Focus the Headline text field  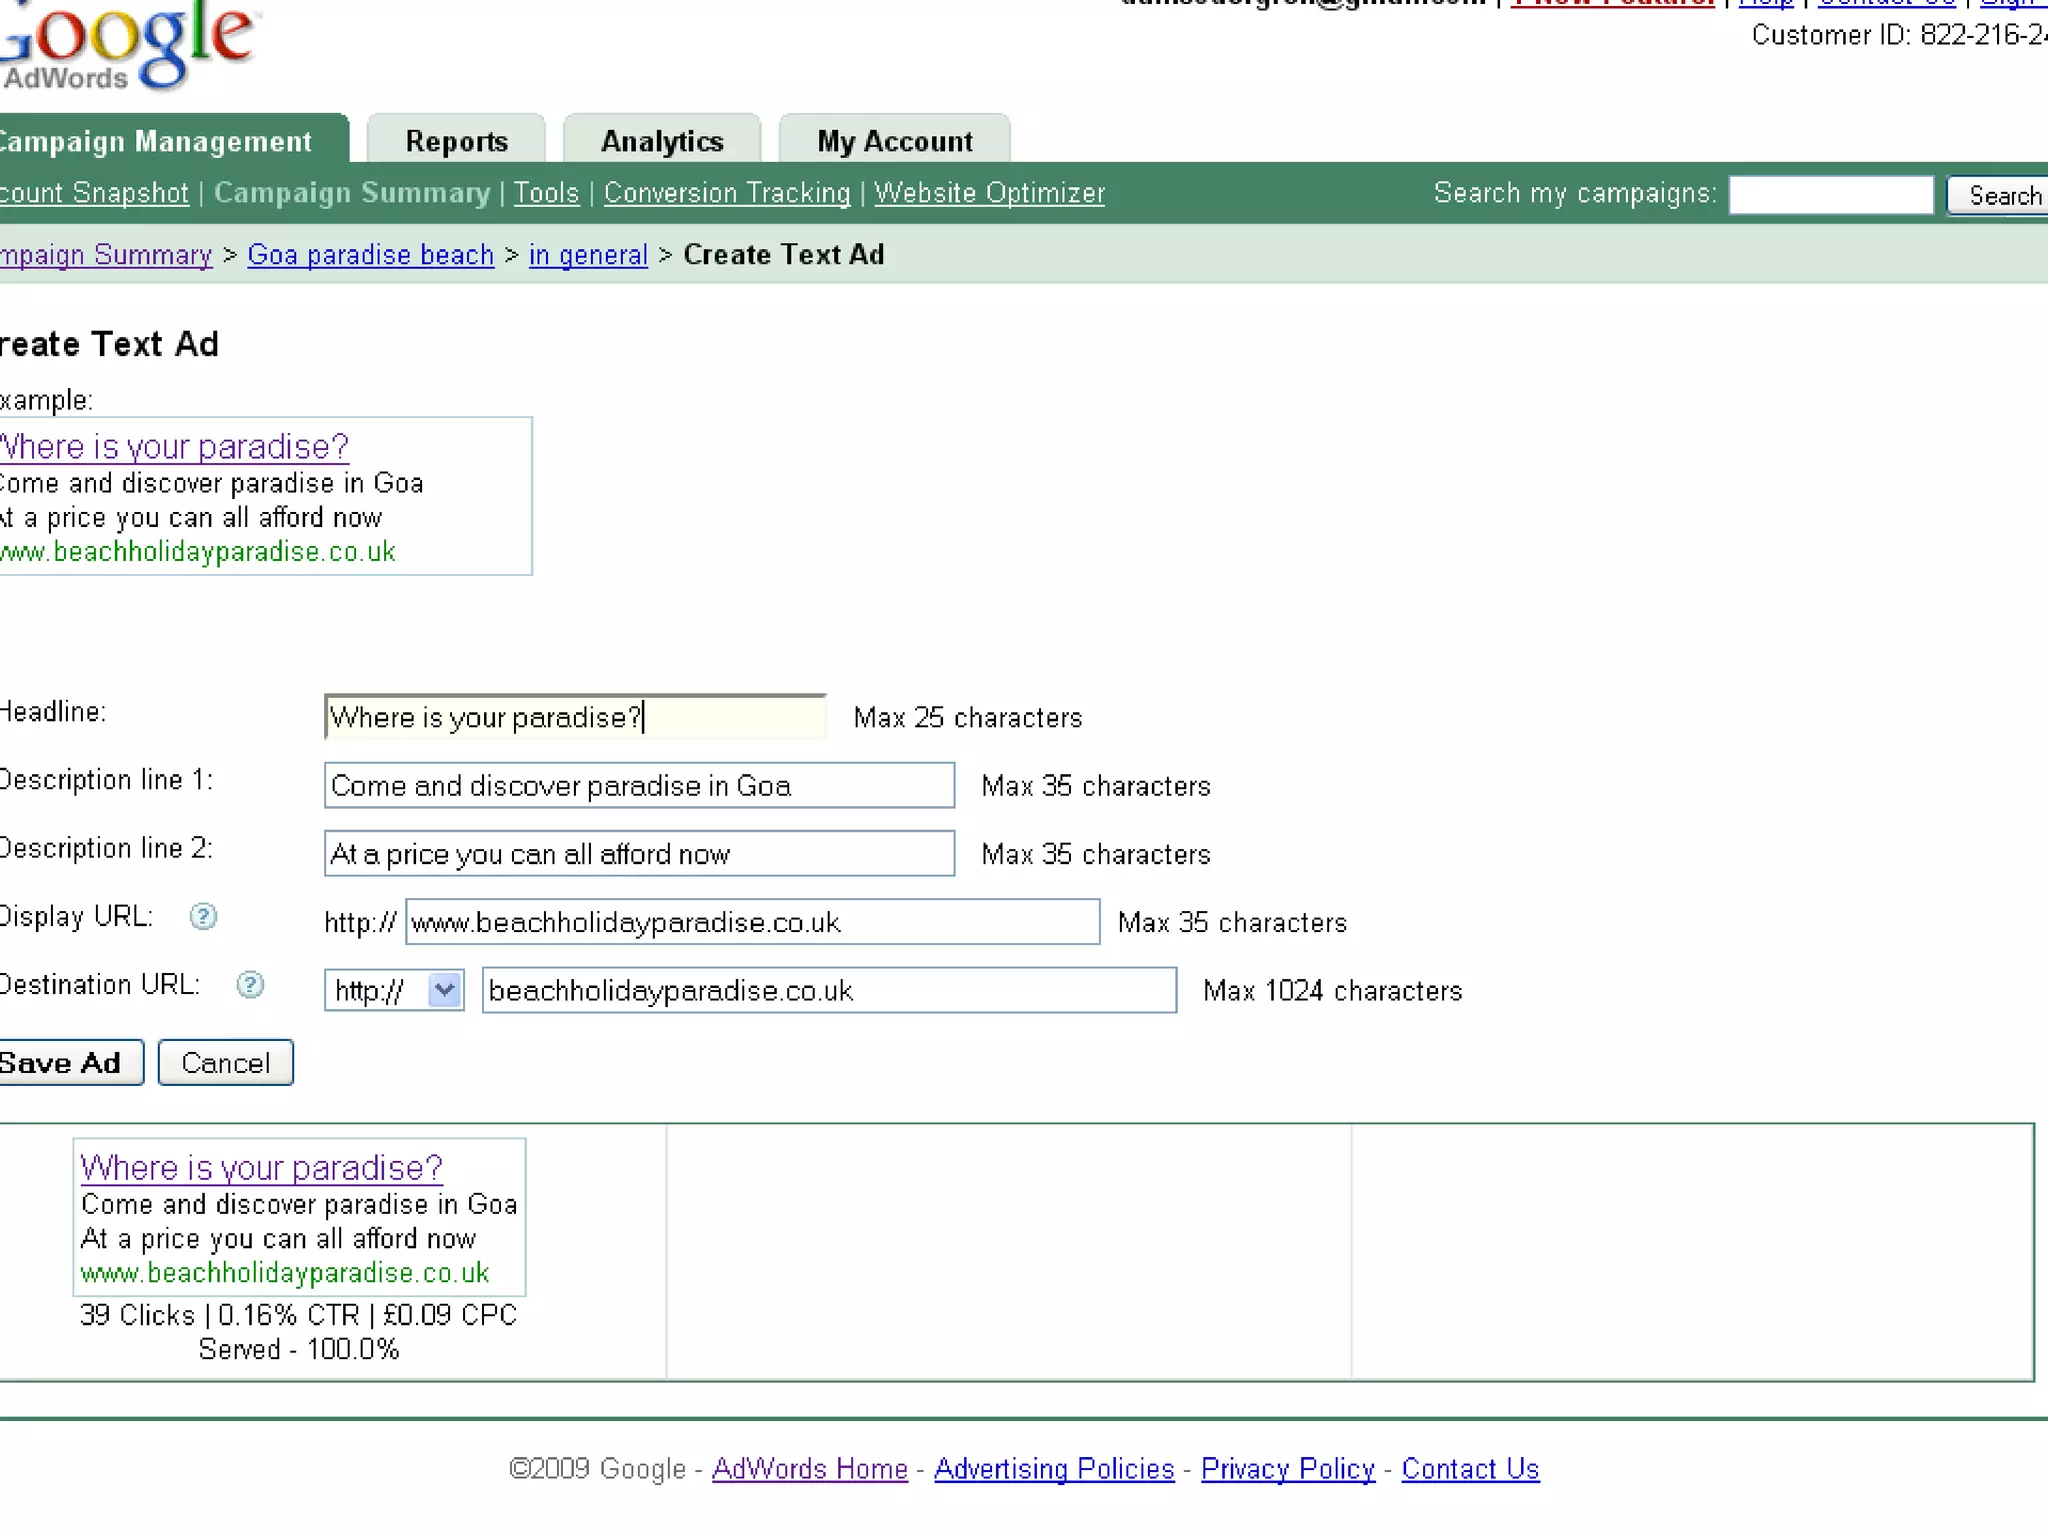pyautogui.click(x=575, y=717)
